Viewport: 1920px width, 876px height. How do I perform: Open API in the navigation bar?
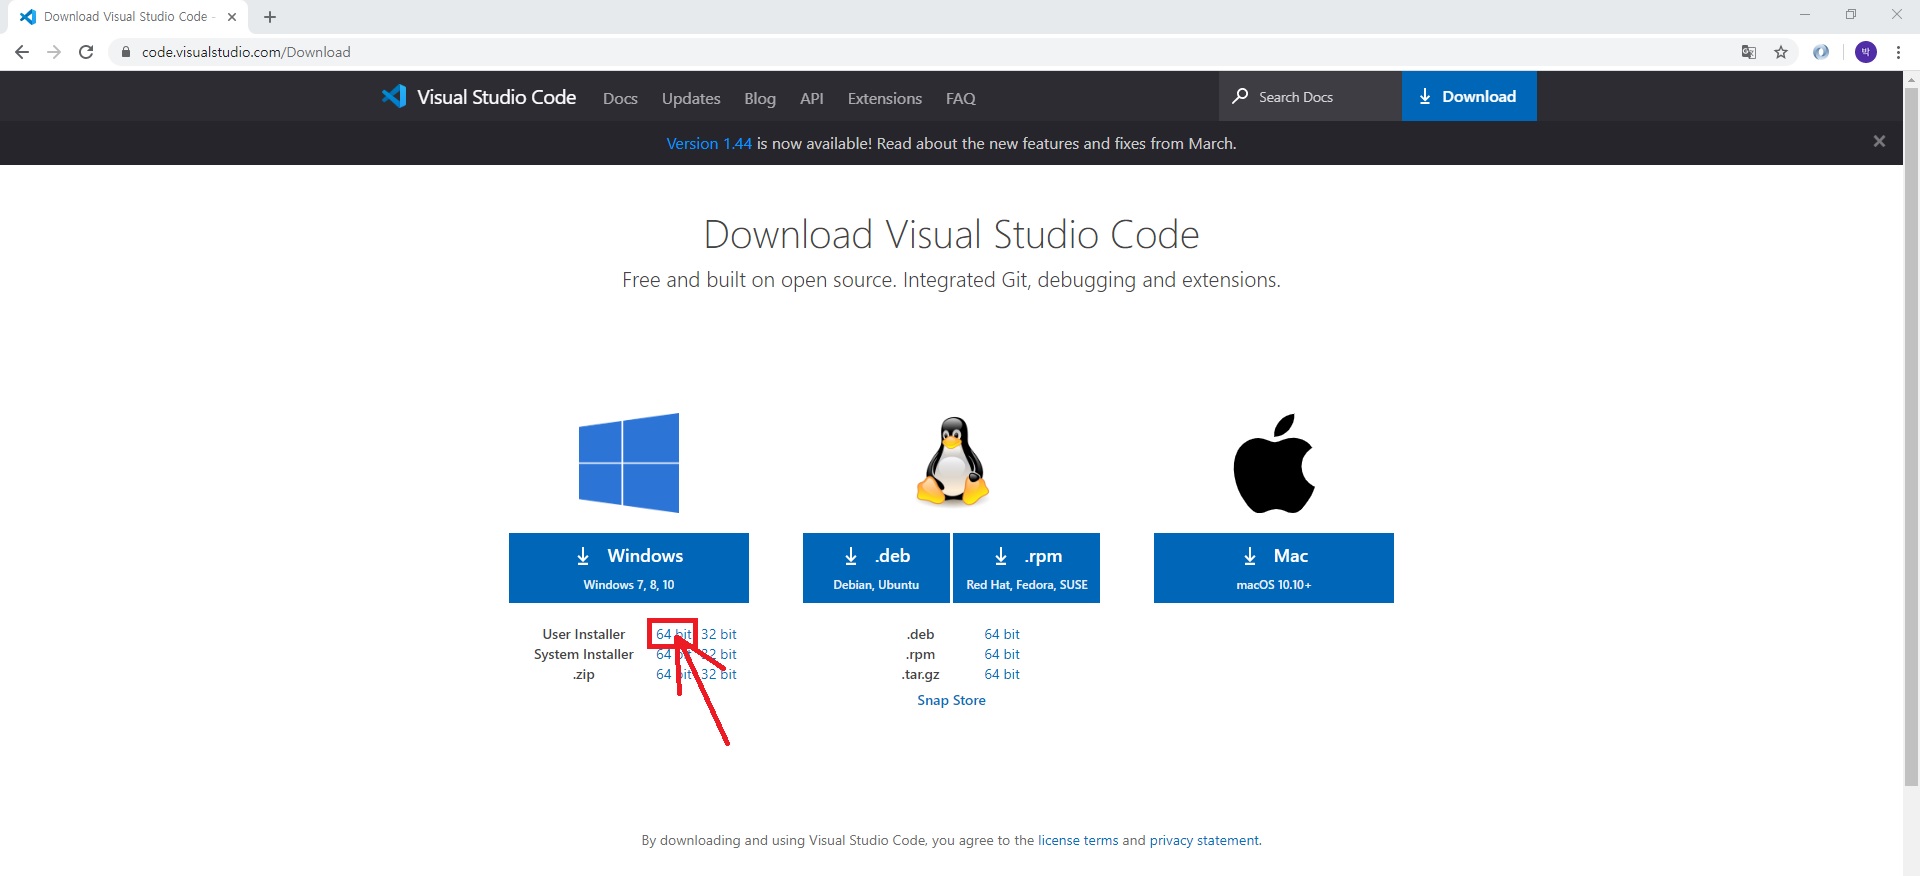point(812,98)
